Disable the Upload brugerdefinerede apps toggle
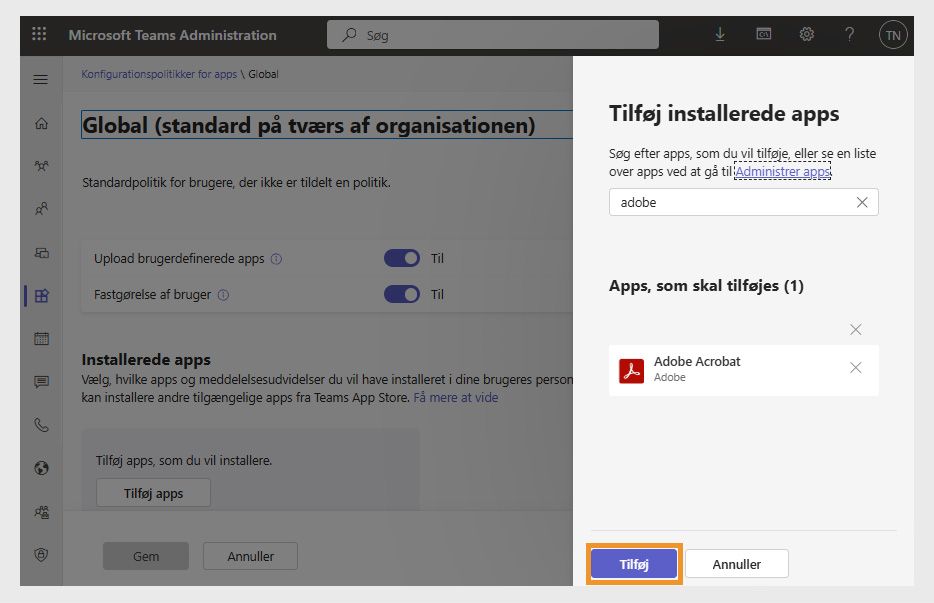Image resolution: width=934 pixels, height=603 pixels. [401, 258]
